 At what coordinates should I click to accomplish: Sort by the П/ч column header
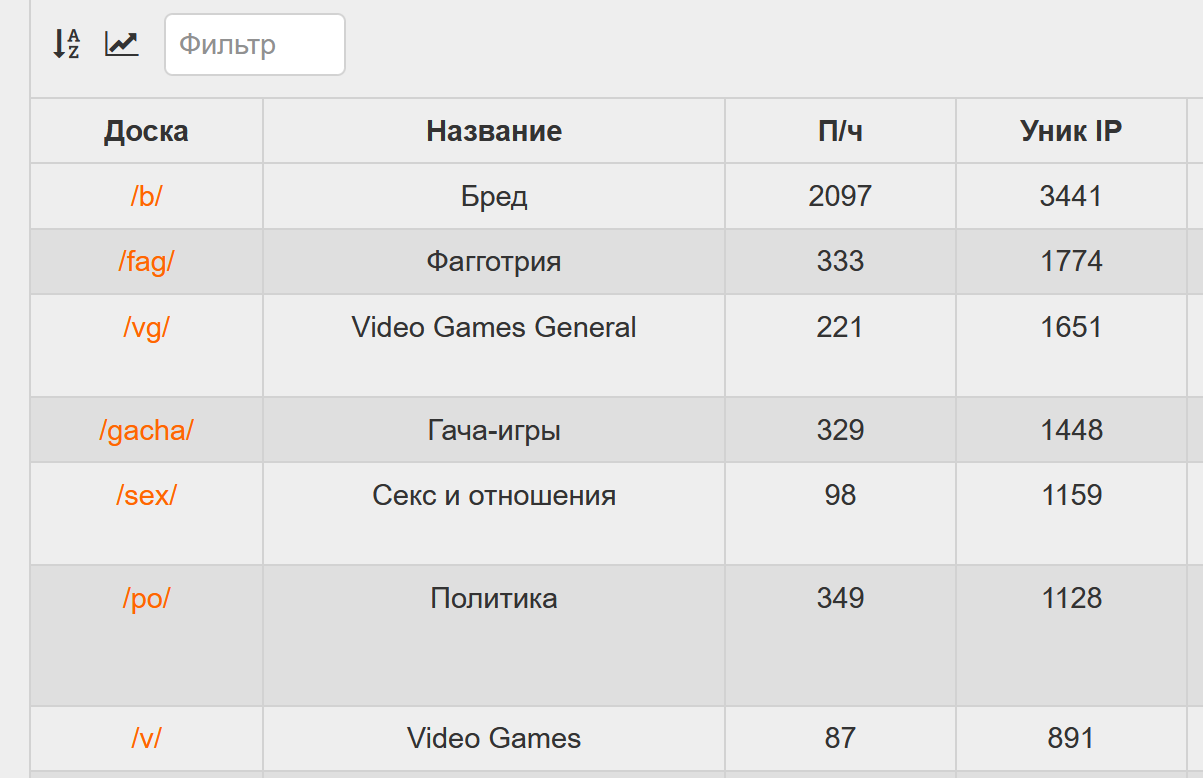click(x=840, y=131)
